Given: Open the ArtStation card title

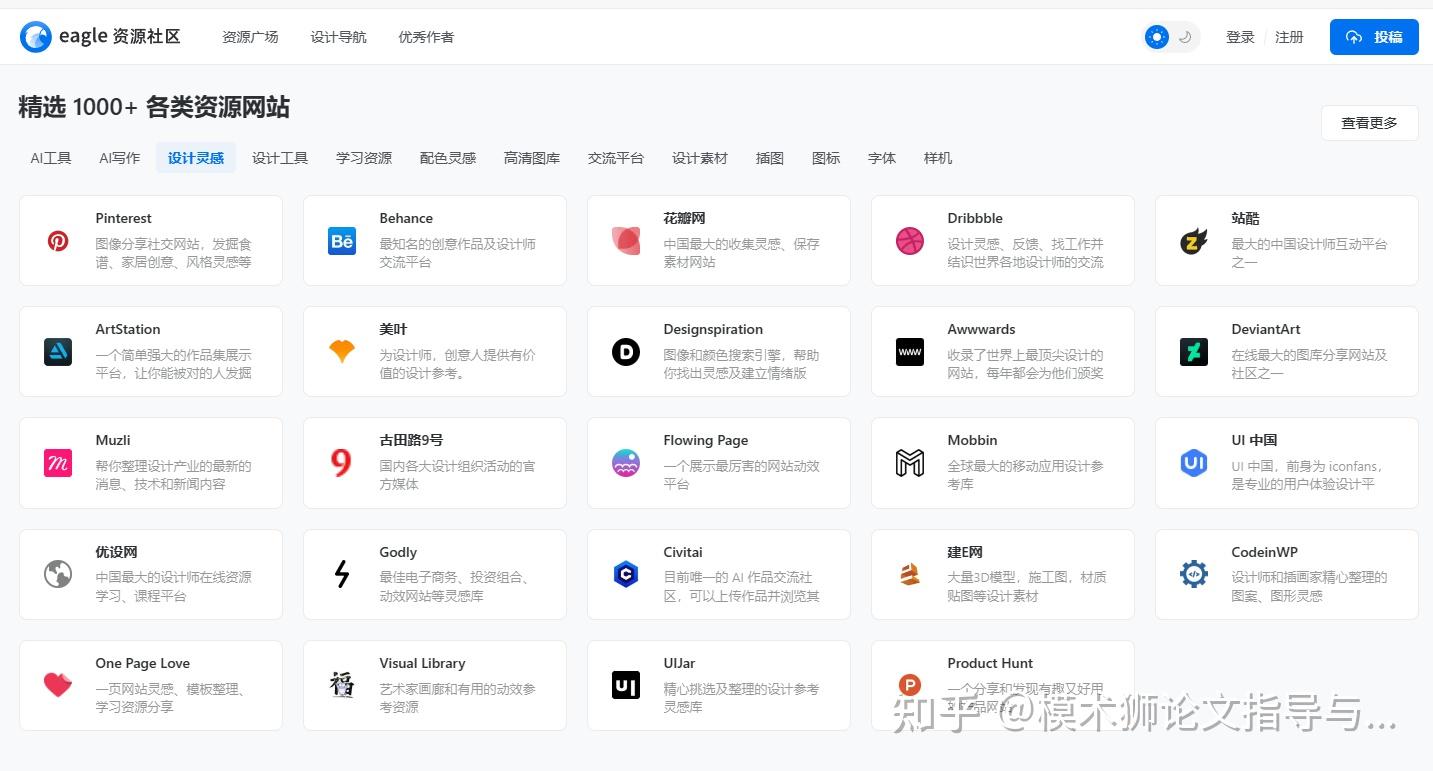Looking at the screenshot, I should tap(128, 329).
